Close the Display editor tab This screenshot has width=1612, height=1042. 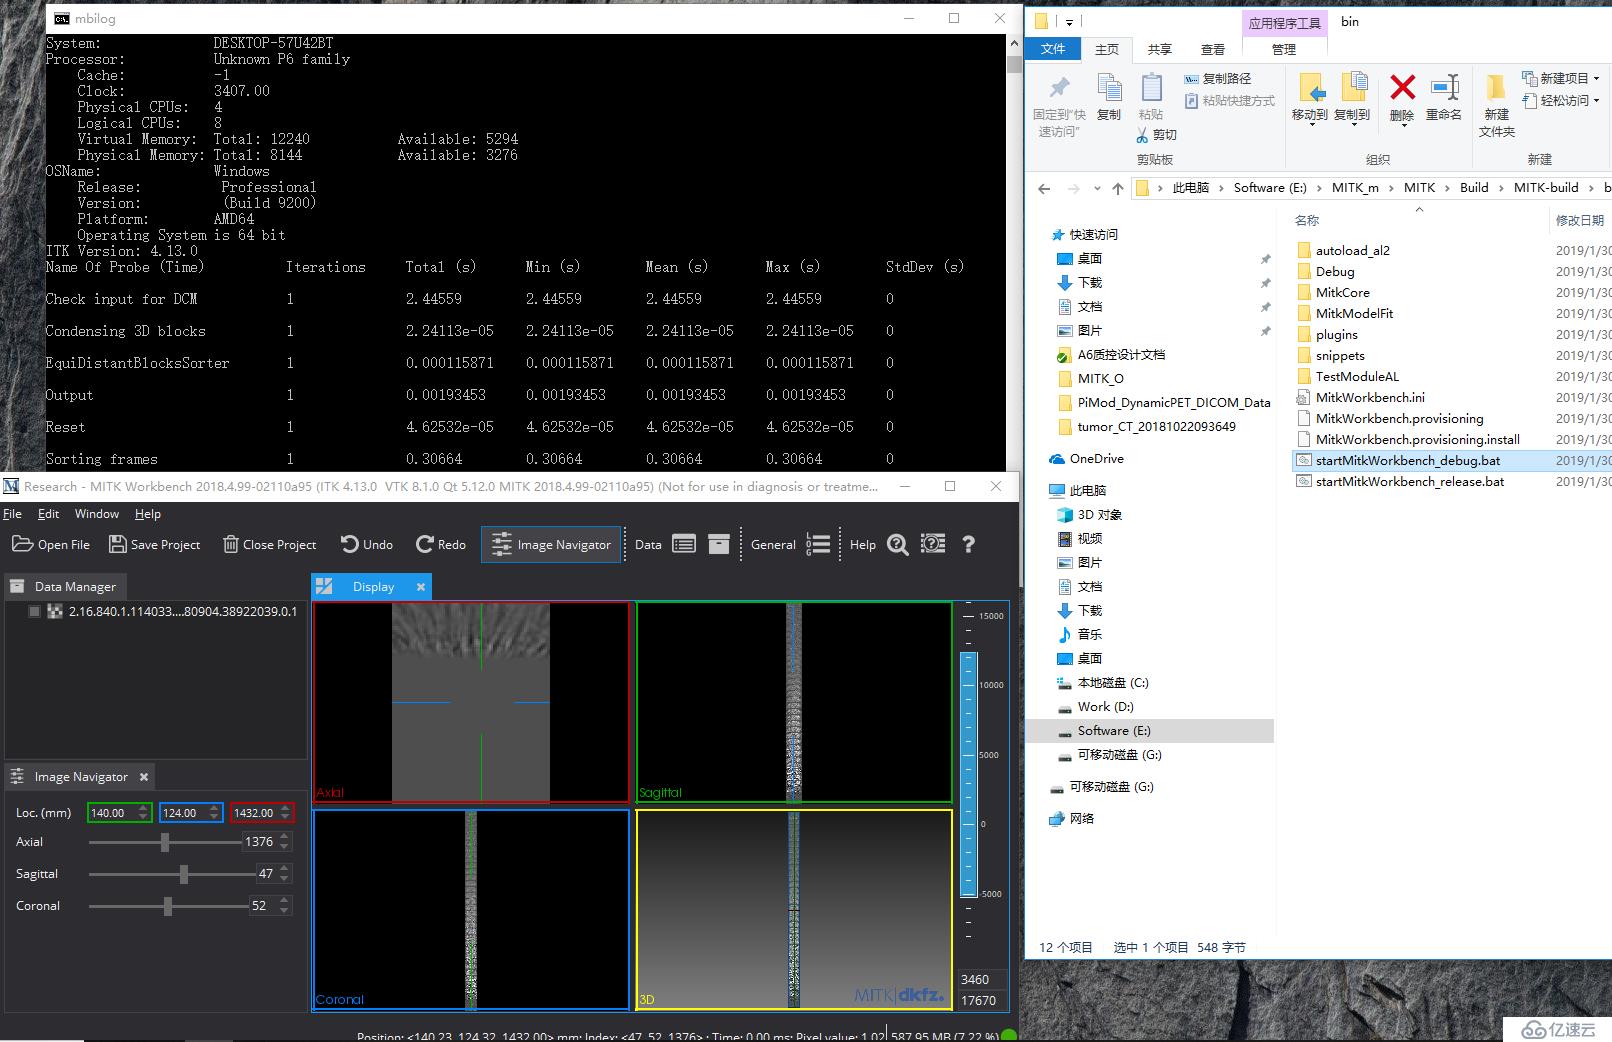[x=421, y=587]
